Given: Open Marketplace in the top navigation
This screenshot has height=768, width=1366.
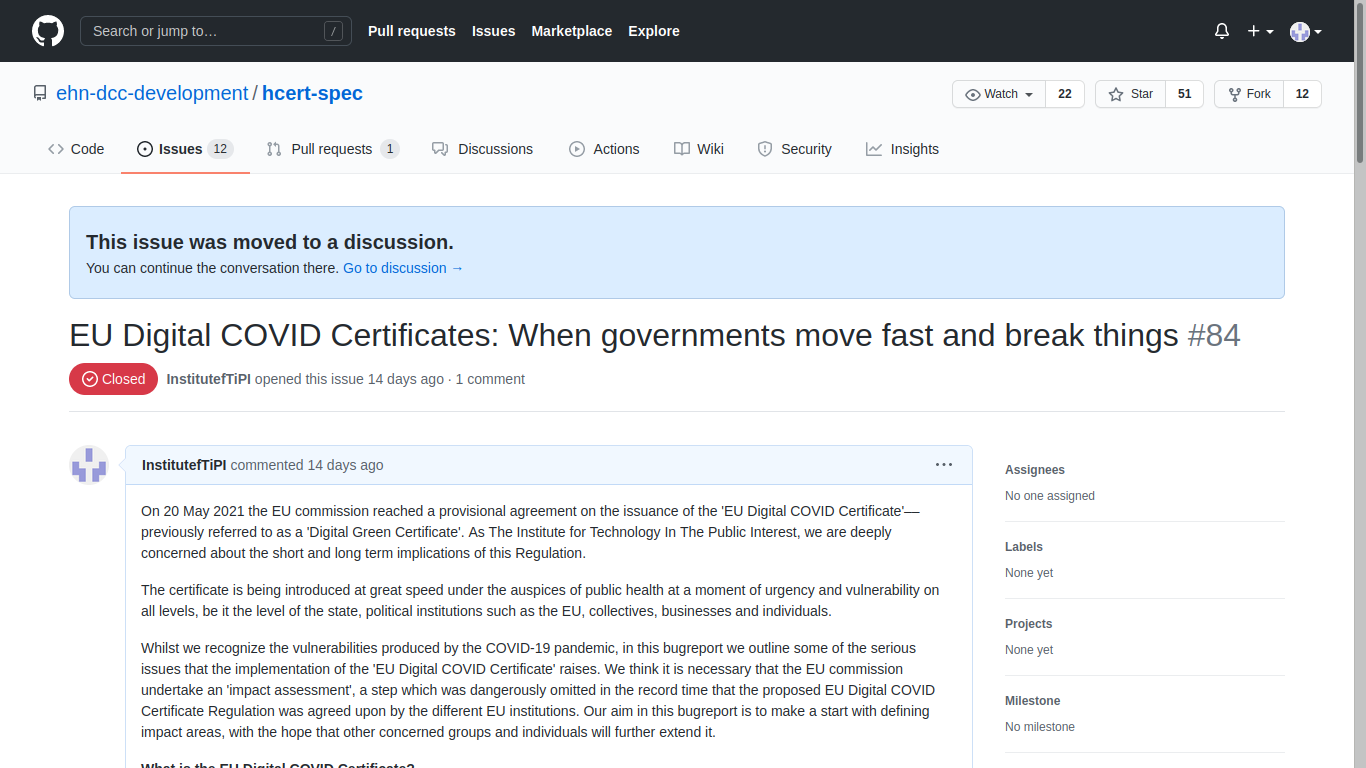Looking at the screenshot, I should click(571, 31).
